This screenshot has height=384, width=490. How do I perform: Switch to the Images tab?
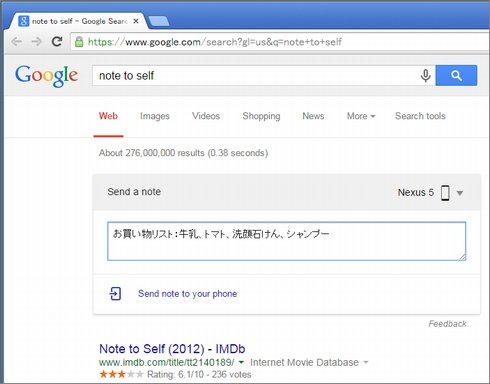point(155,116)
